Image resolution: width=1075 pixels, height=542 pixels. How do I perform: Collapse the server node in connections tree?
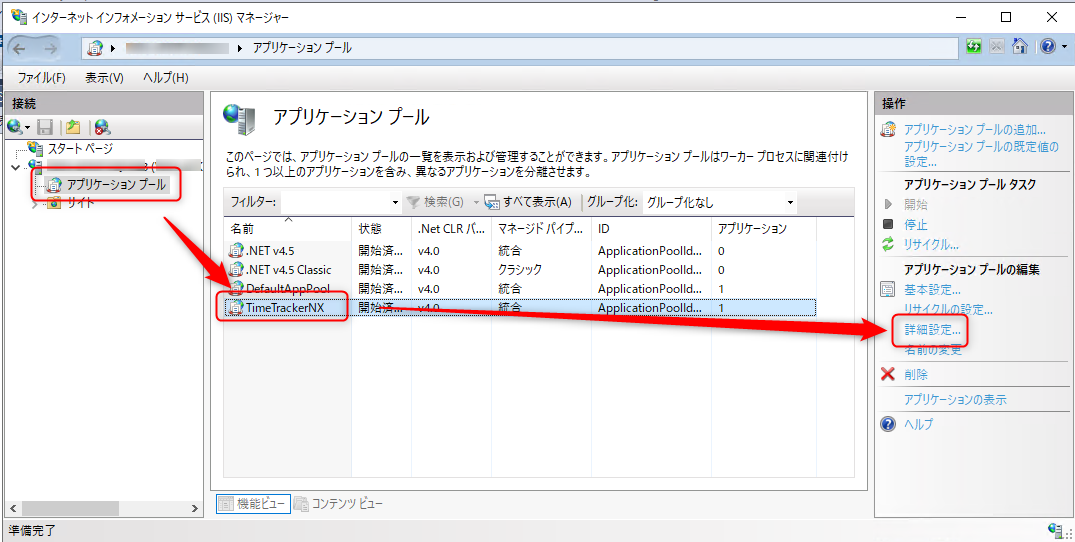click(x=13, y=166)
